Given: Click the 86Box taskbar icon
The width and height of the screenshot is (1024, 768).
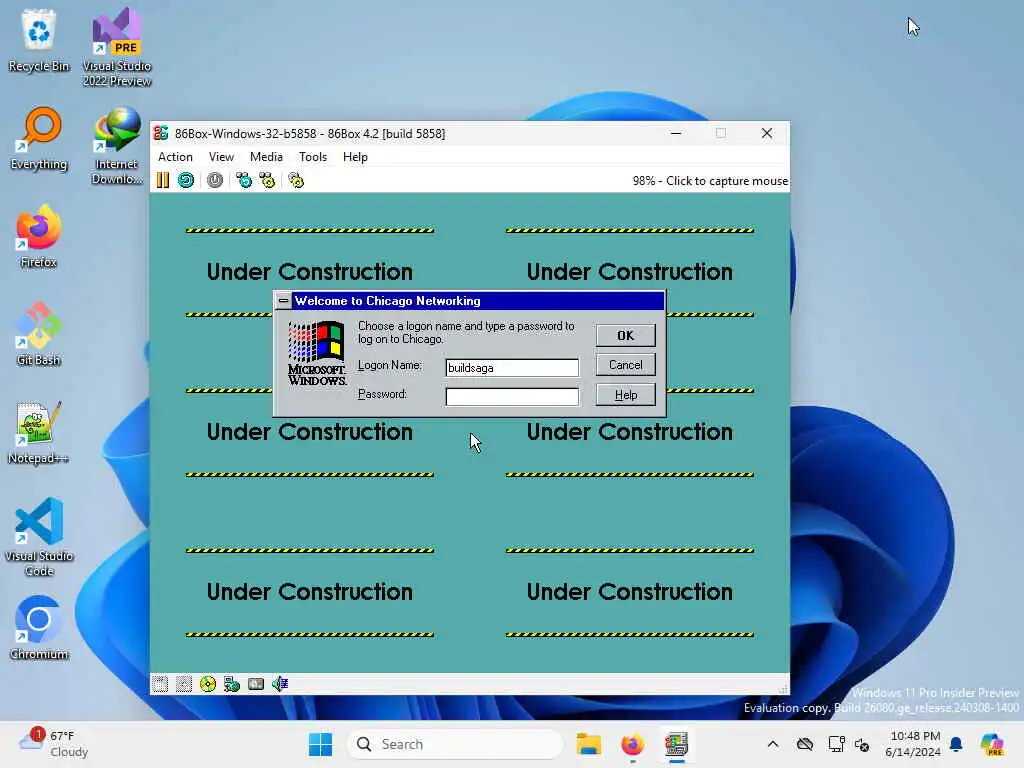Looking at the screenshot, I should [677, 744].
